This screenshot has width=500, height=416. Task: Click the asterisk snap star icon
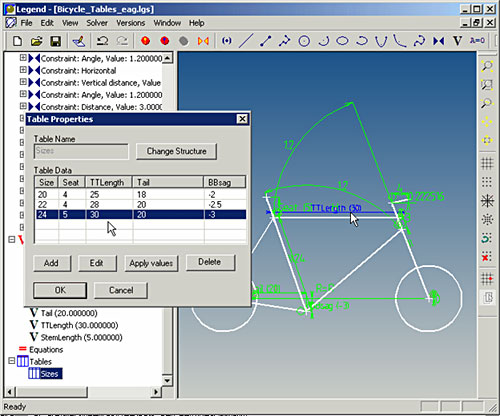487,201
